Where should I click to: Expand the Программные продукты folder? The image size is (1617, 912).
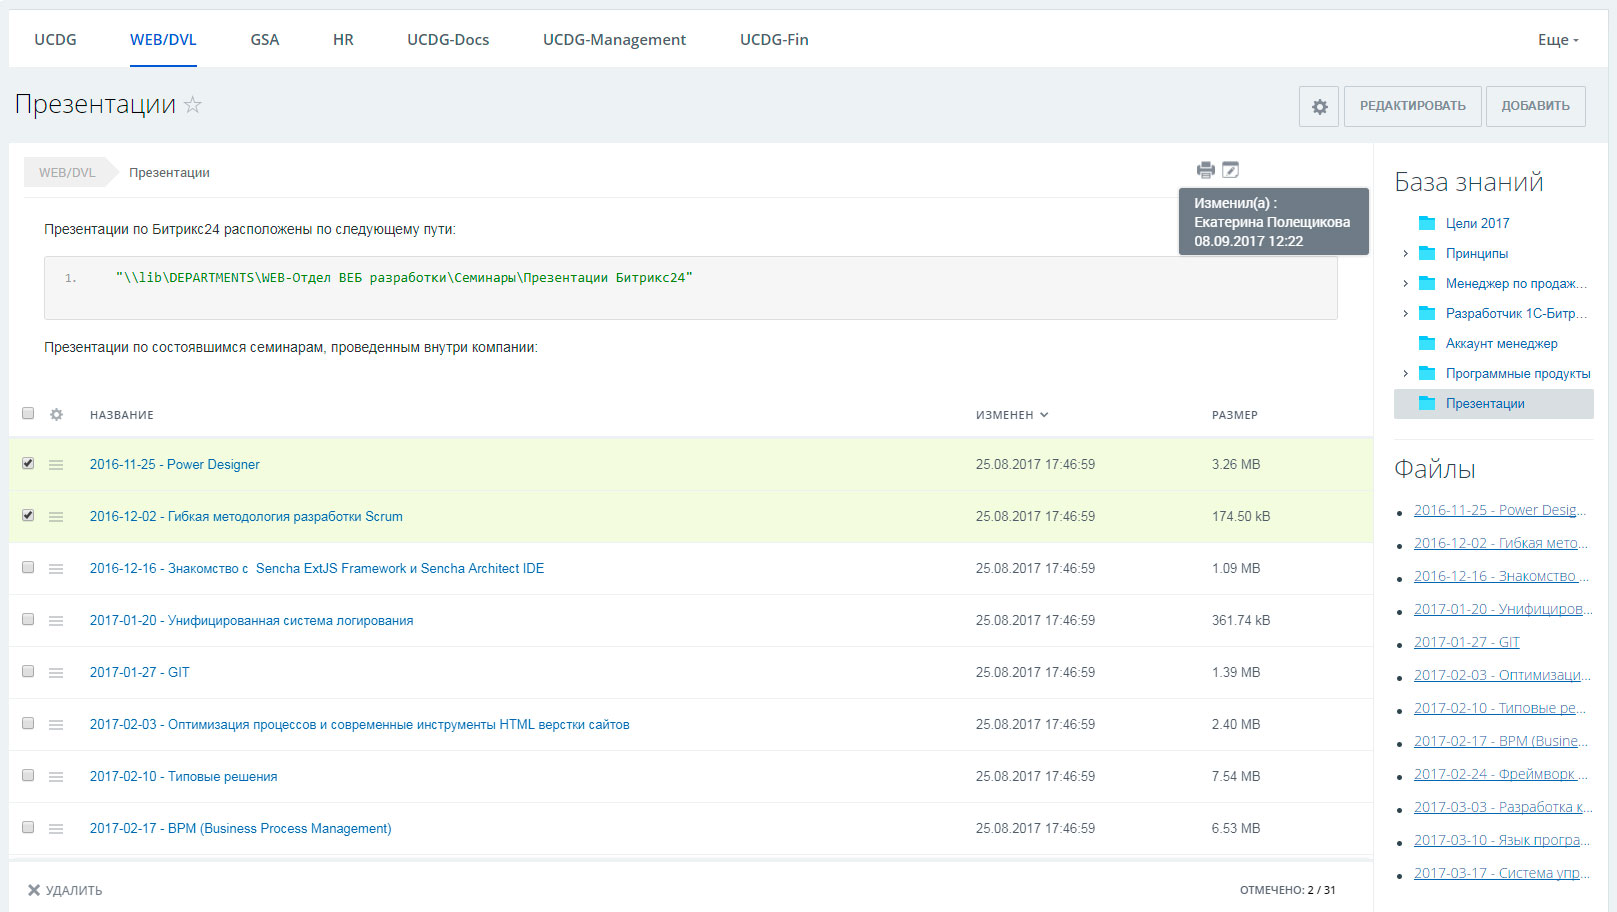tap(1405, 373)
